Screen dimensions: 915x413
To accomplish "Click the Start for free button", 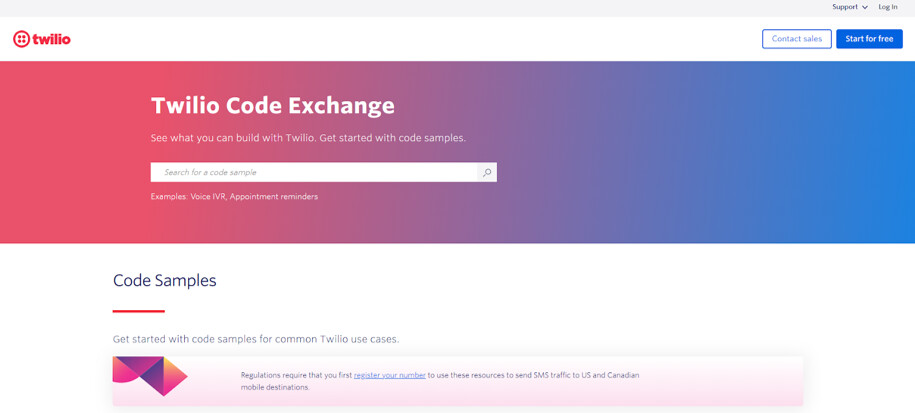I will (869, 39).
